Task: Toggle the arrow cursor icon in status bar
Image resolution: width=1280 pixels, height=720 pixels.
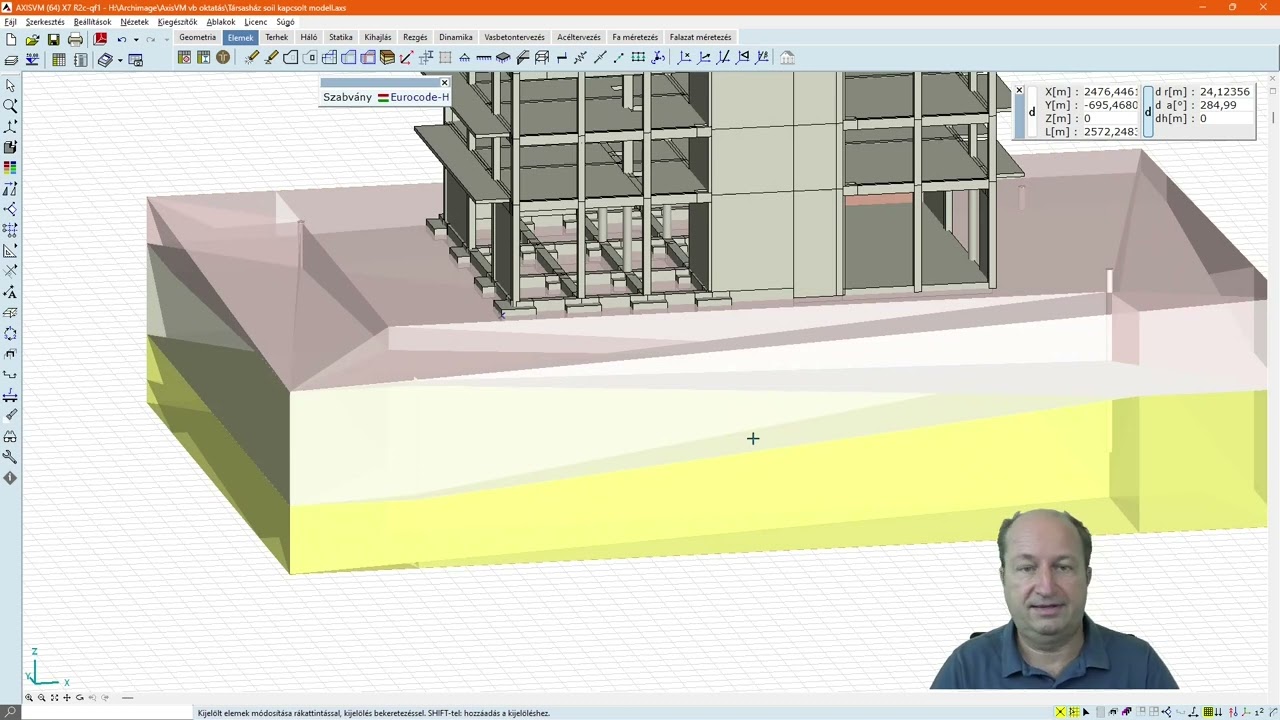Action: point(1086,713)
